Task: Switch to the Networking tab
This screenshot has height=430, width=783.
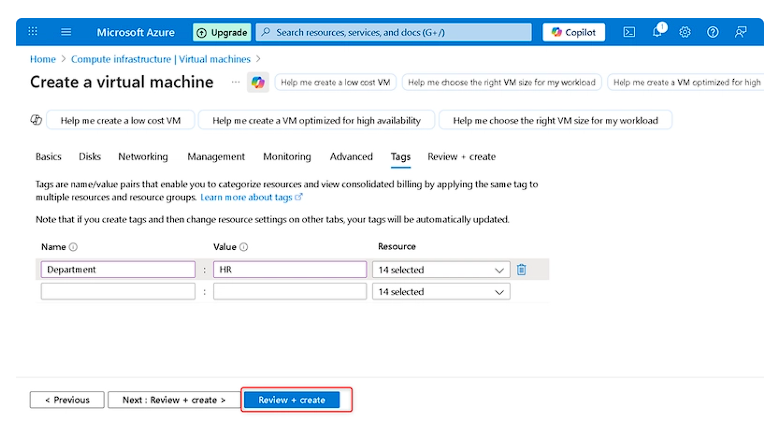Action: (x=143, y=156)
